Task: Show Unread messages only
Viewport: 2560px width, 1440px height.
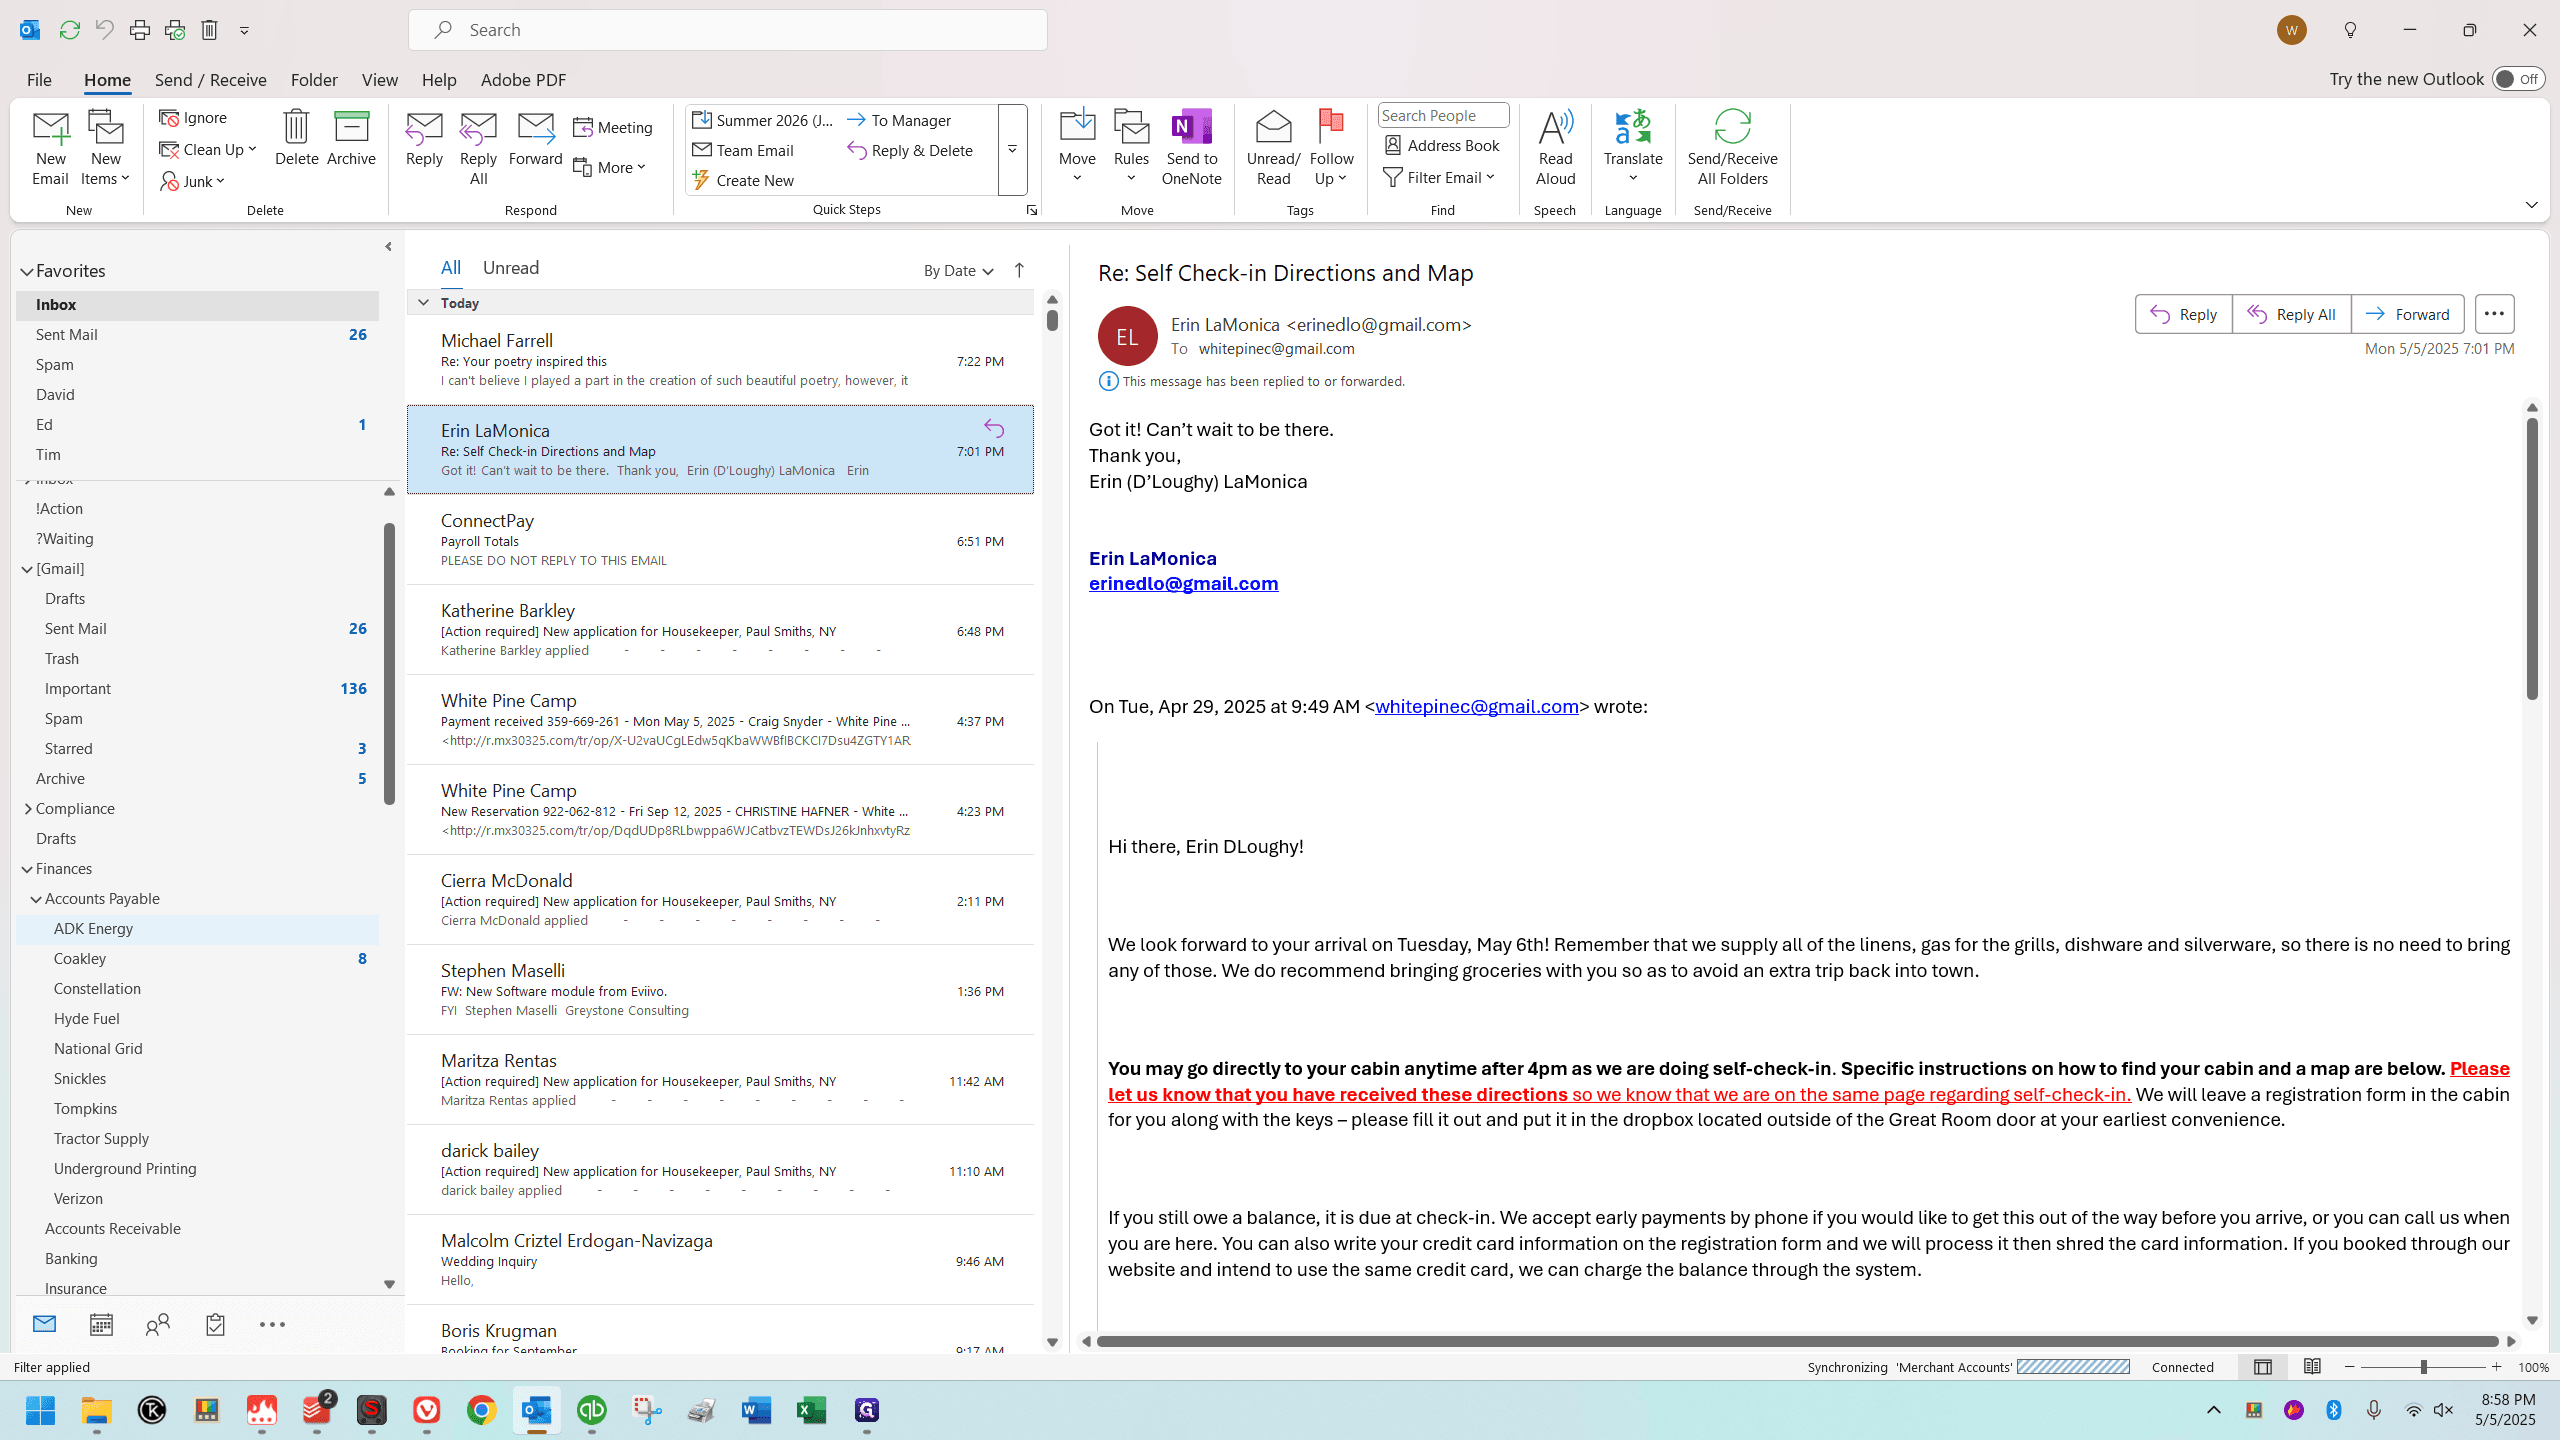Action: [510, 268]
